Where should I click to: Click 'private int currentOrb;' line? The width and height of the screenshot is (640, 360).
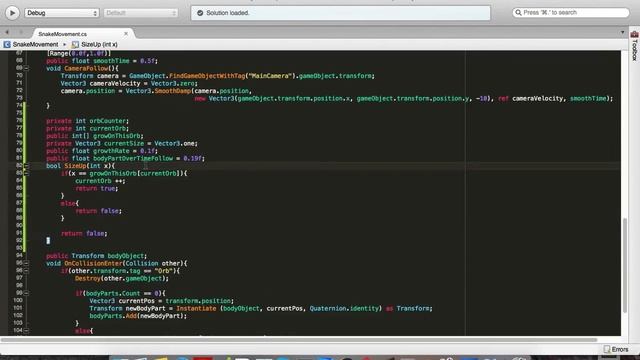[87, 129]
